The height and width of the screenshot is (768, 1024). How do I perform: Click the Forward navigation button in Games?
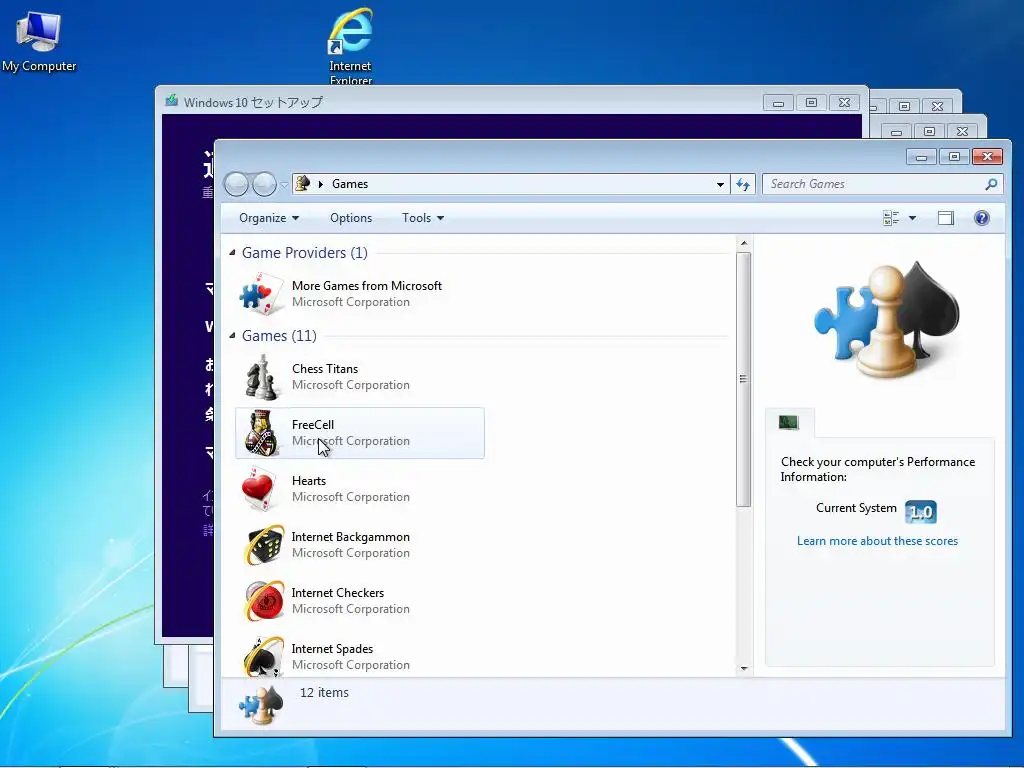264,185
